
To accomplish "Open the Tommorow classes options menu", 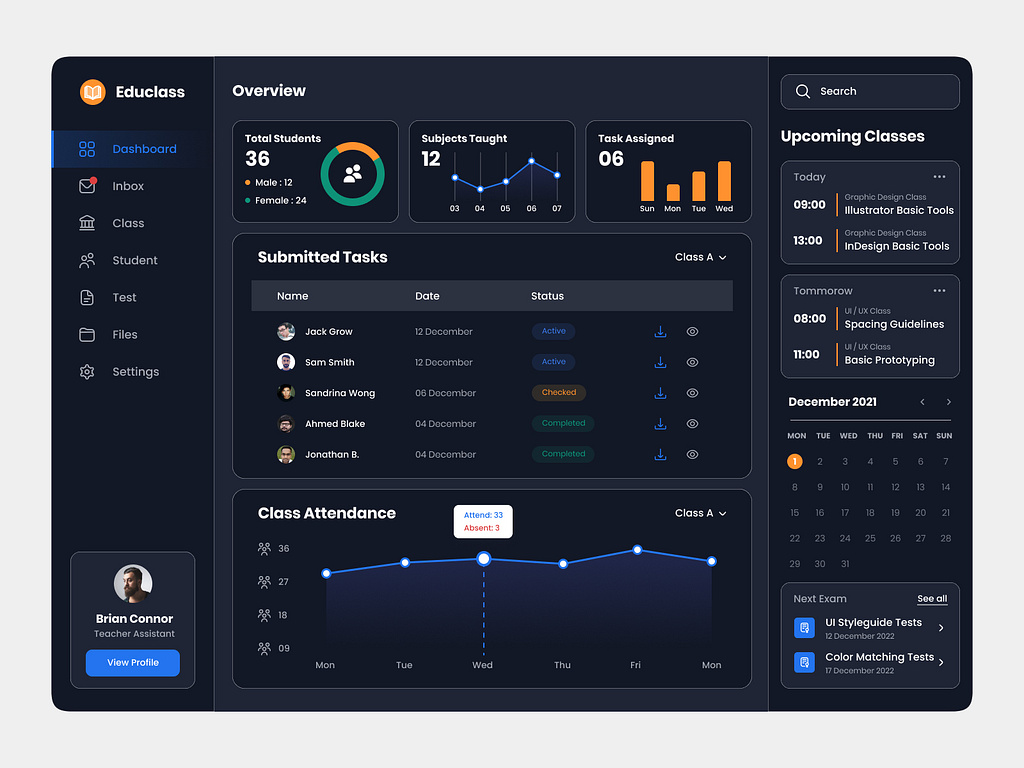I will click(939, 290).
